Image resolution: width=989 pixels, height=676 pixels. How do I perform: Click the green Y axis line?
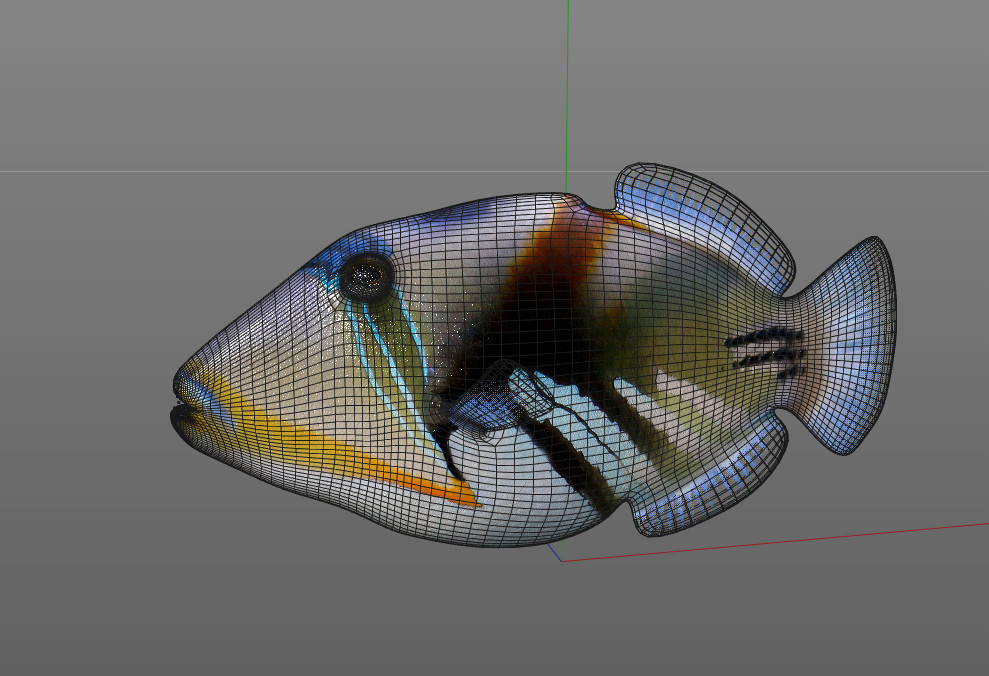(x=567, y=95)
